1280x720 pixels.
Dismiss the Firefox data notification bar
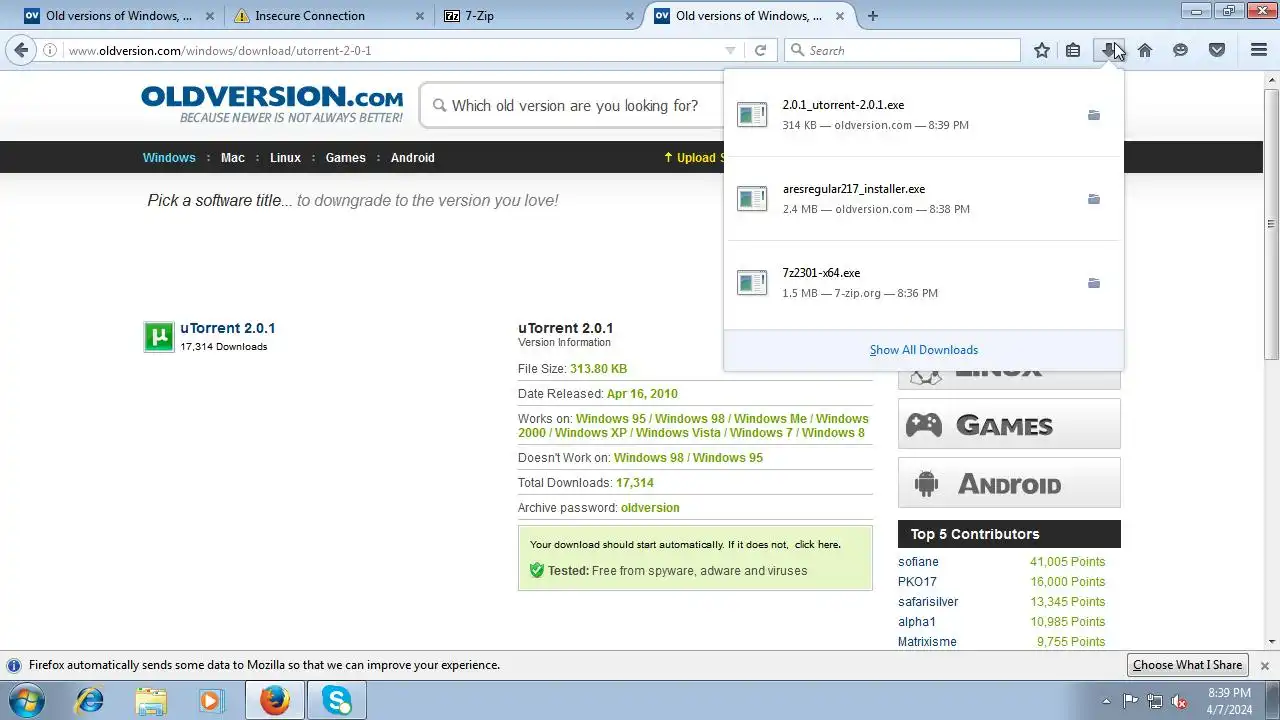tap(1264, 665)
